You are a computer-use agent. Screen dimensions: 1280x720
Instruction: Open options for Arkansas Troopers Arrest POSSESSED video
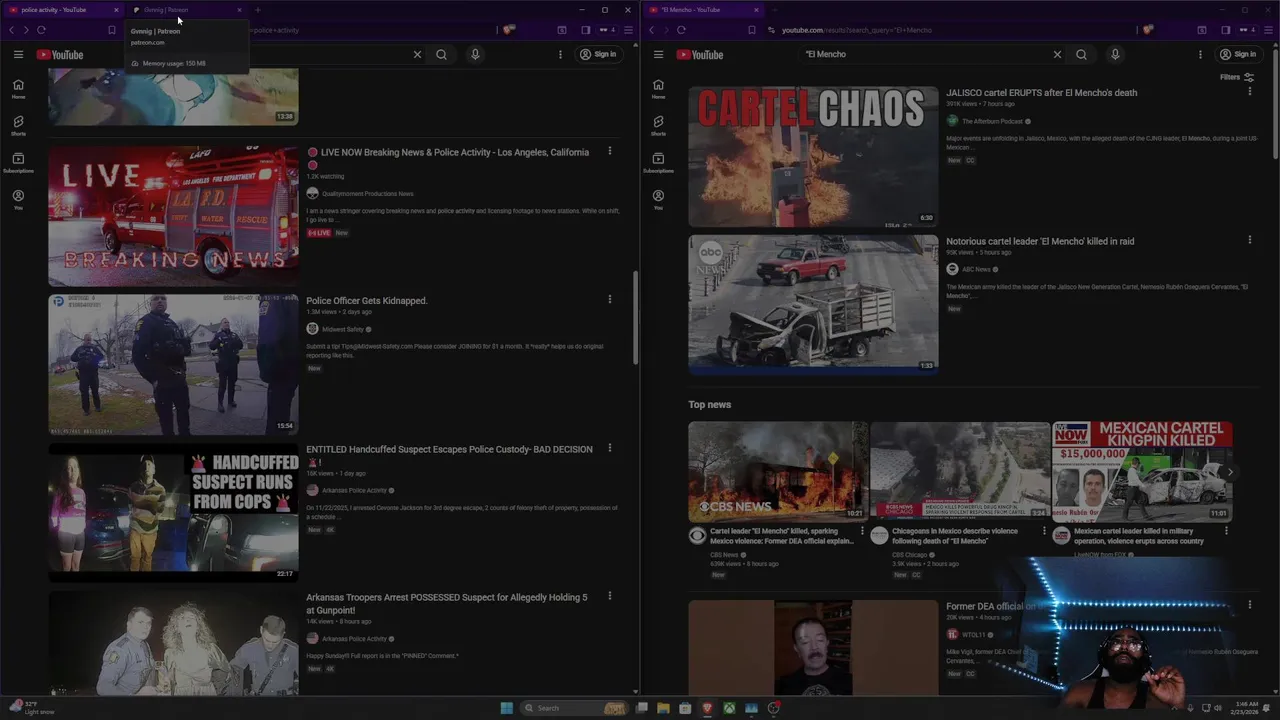click(609, 596)
